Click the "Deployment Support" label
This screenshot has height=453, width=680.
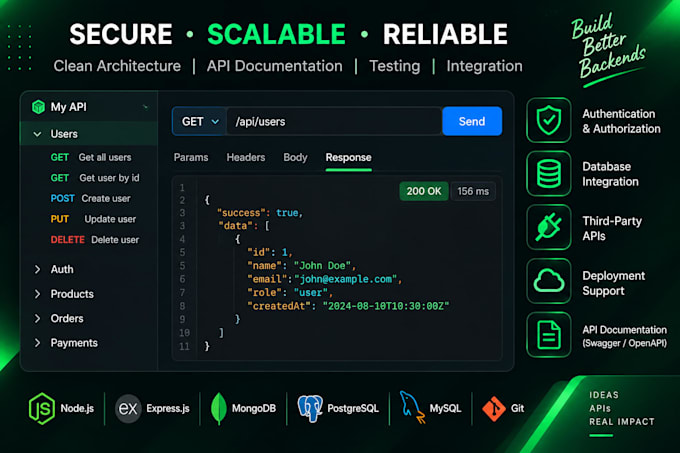point(614,283)
